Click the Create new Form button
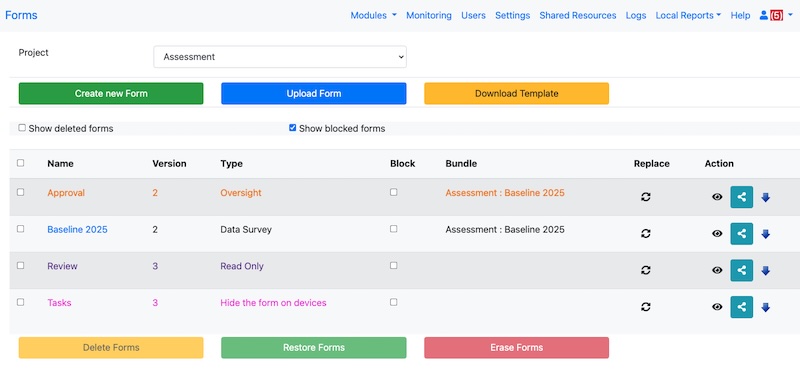This screenshot has width=800, height=373. (x=111, y=93)
